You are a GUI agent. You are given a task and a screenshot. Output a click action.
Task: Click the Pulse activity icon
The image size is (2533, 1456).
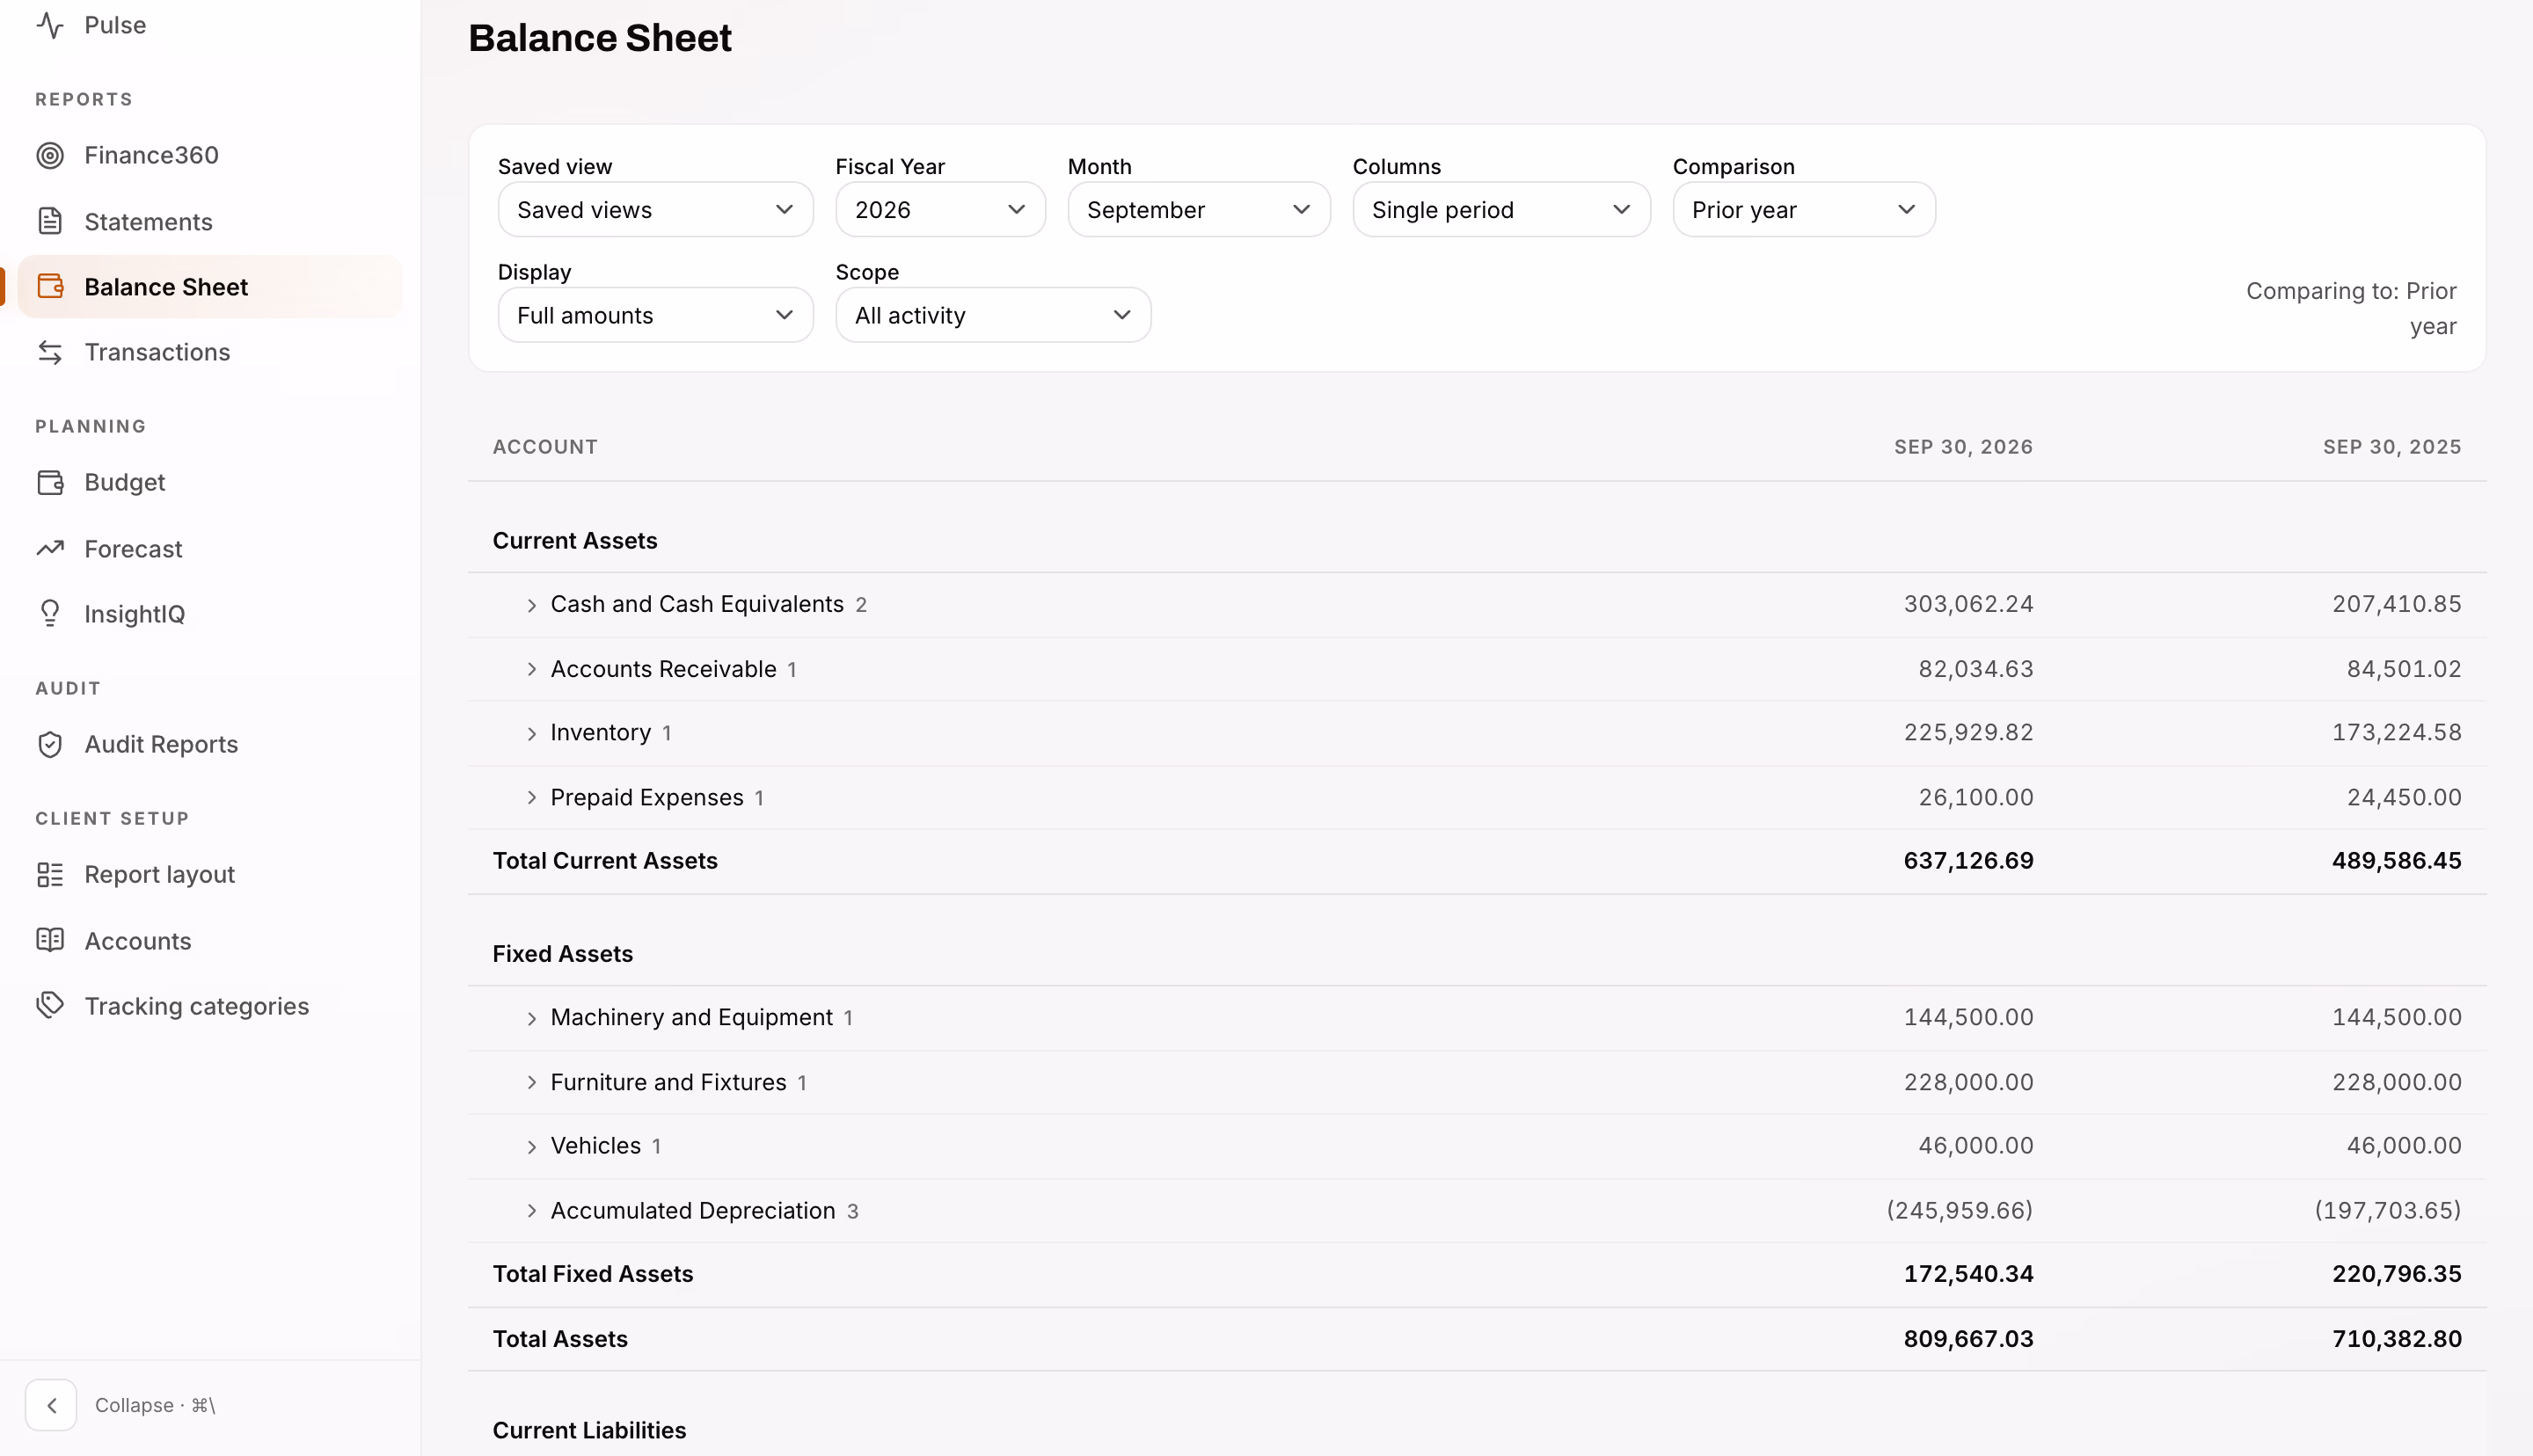tap(50, 25)
